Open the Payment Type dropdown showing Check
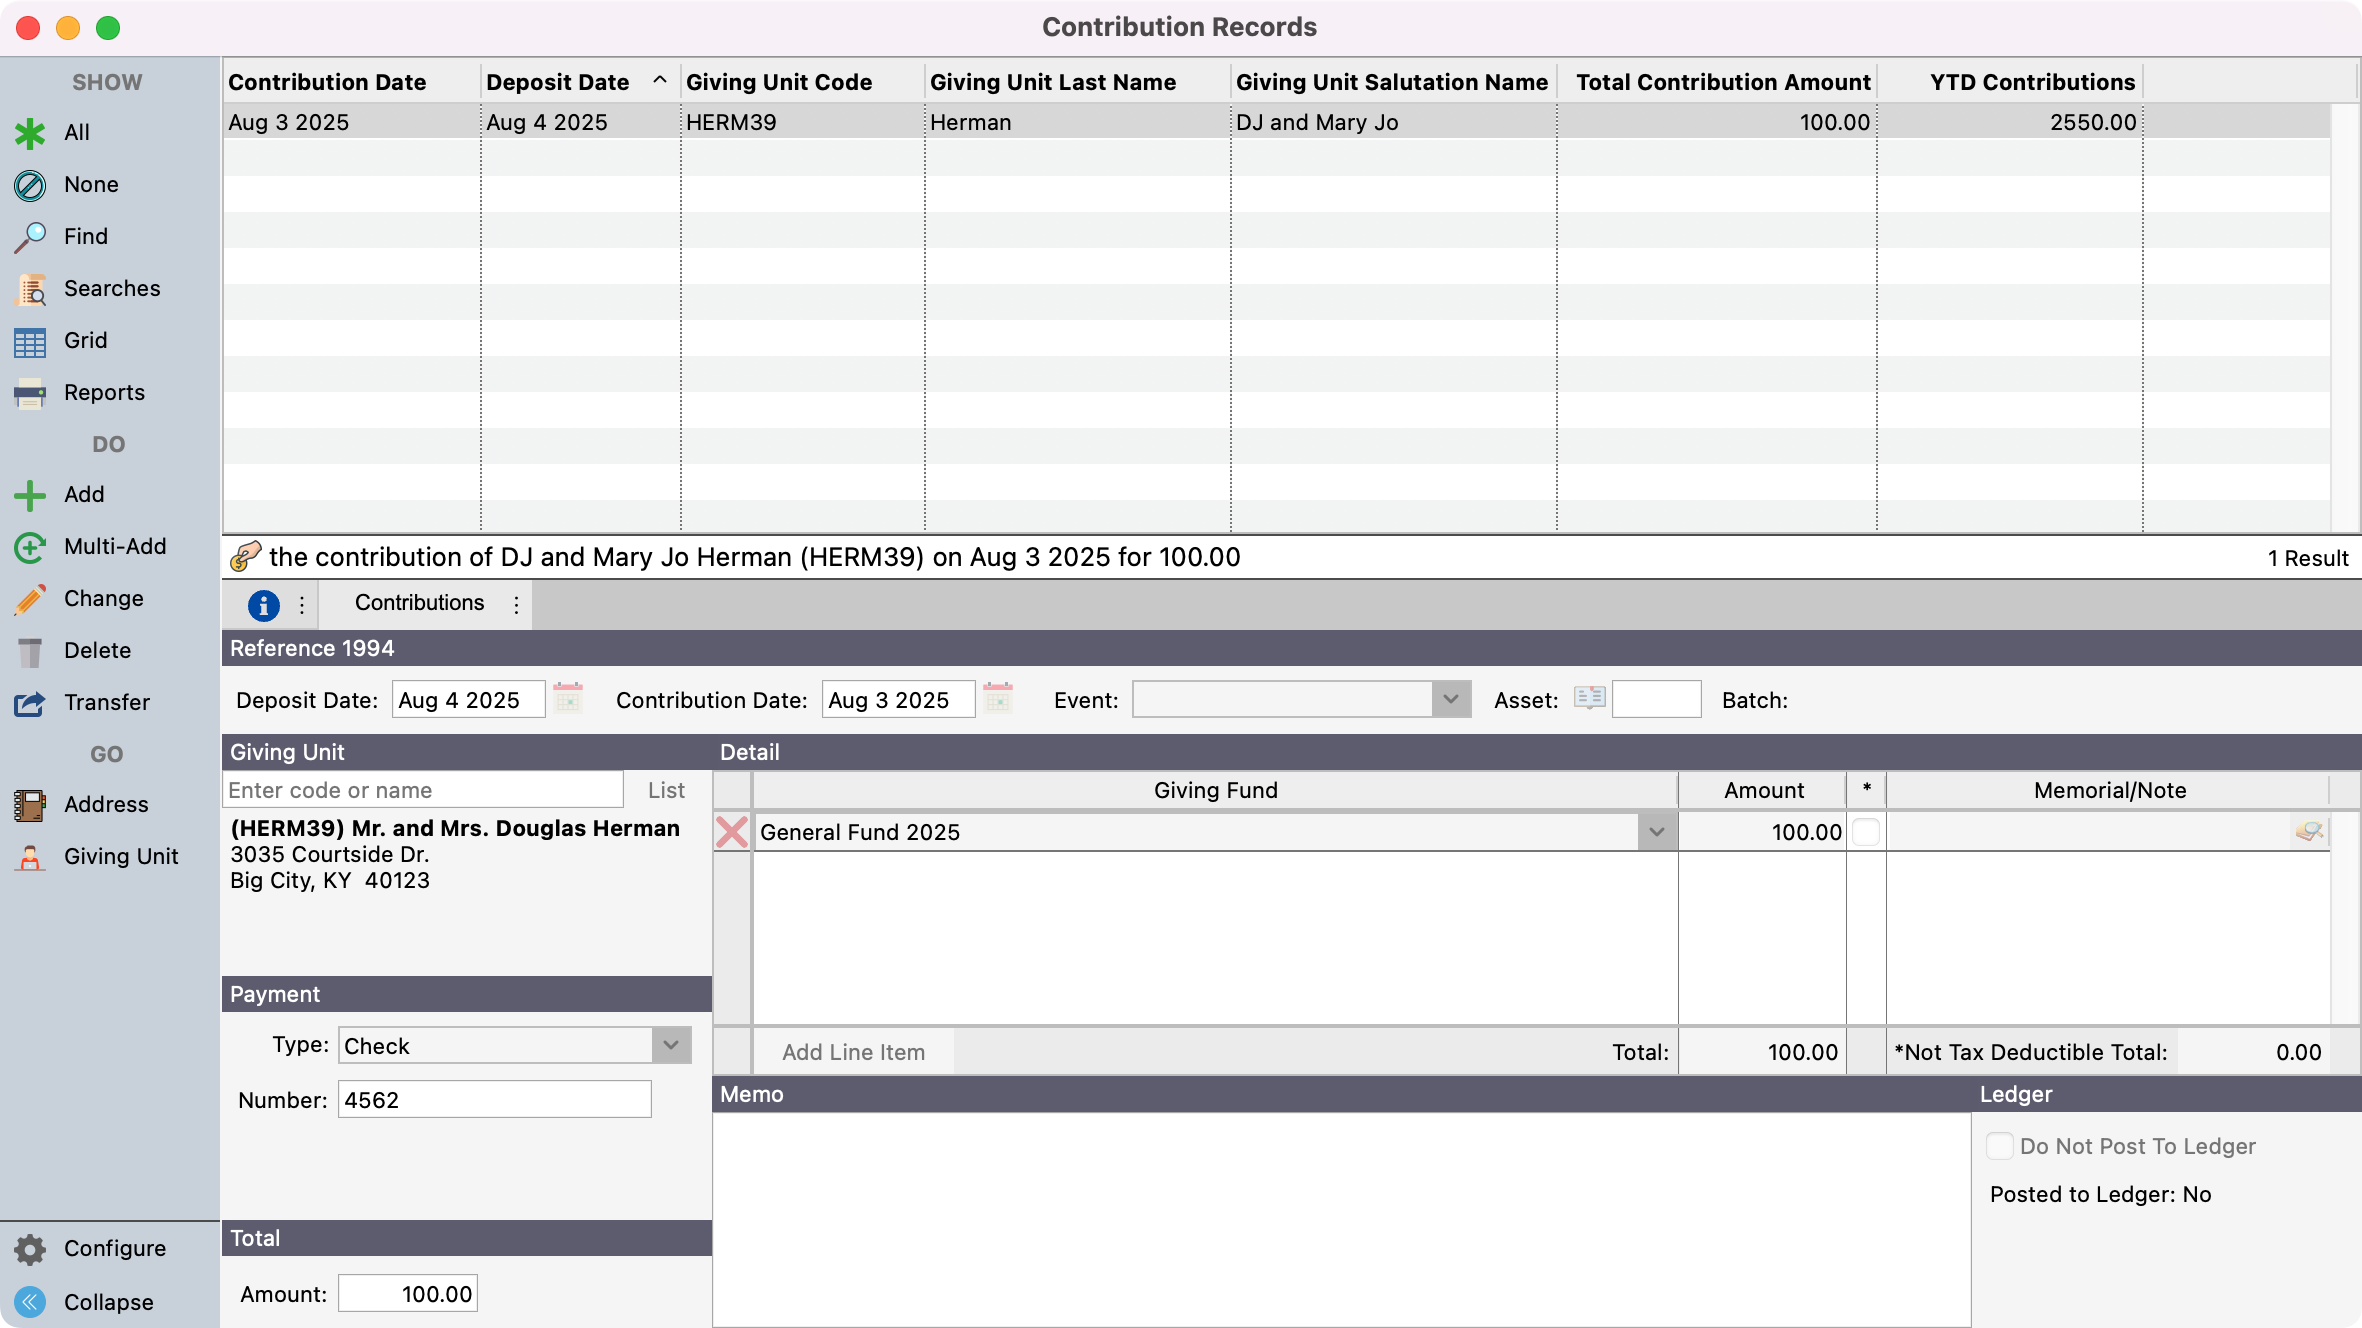Image resolution: width=2362 pixels, height=1328 pixels. tap(670, 1045)
